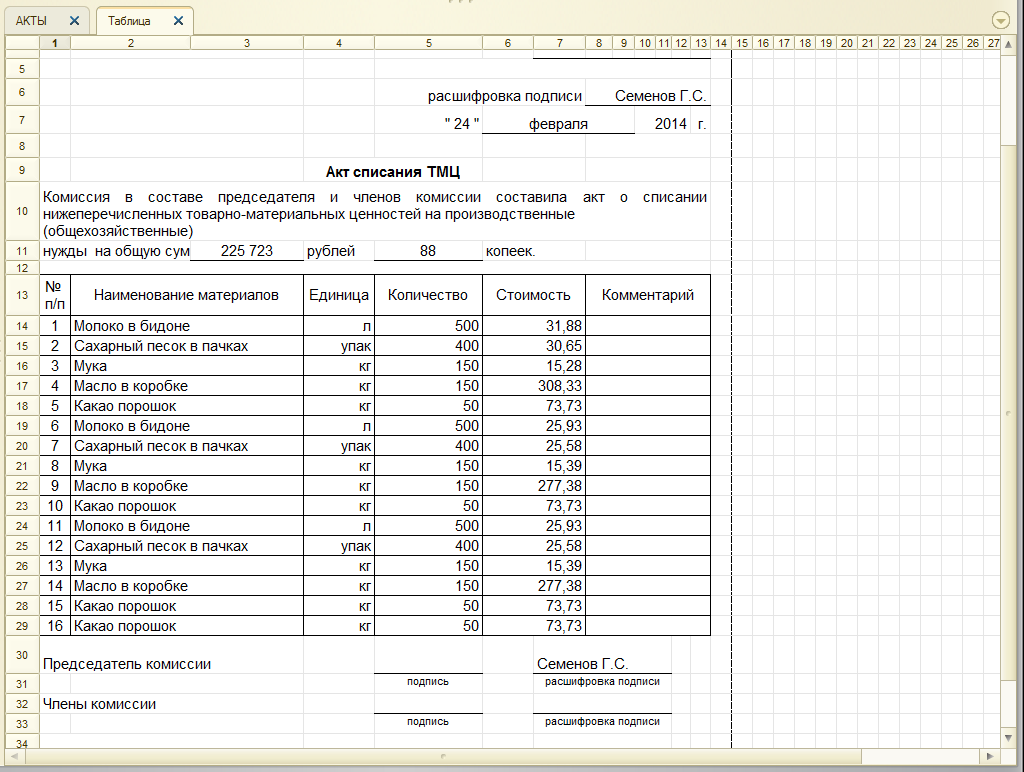
Task: Select cost 30,65 for item 2
Action: [x=534, y=346]
